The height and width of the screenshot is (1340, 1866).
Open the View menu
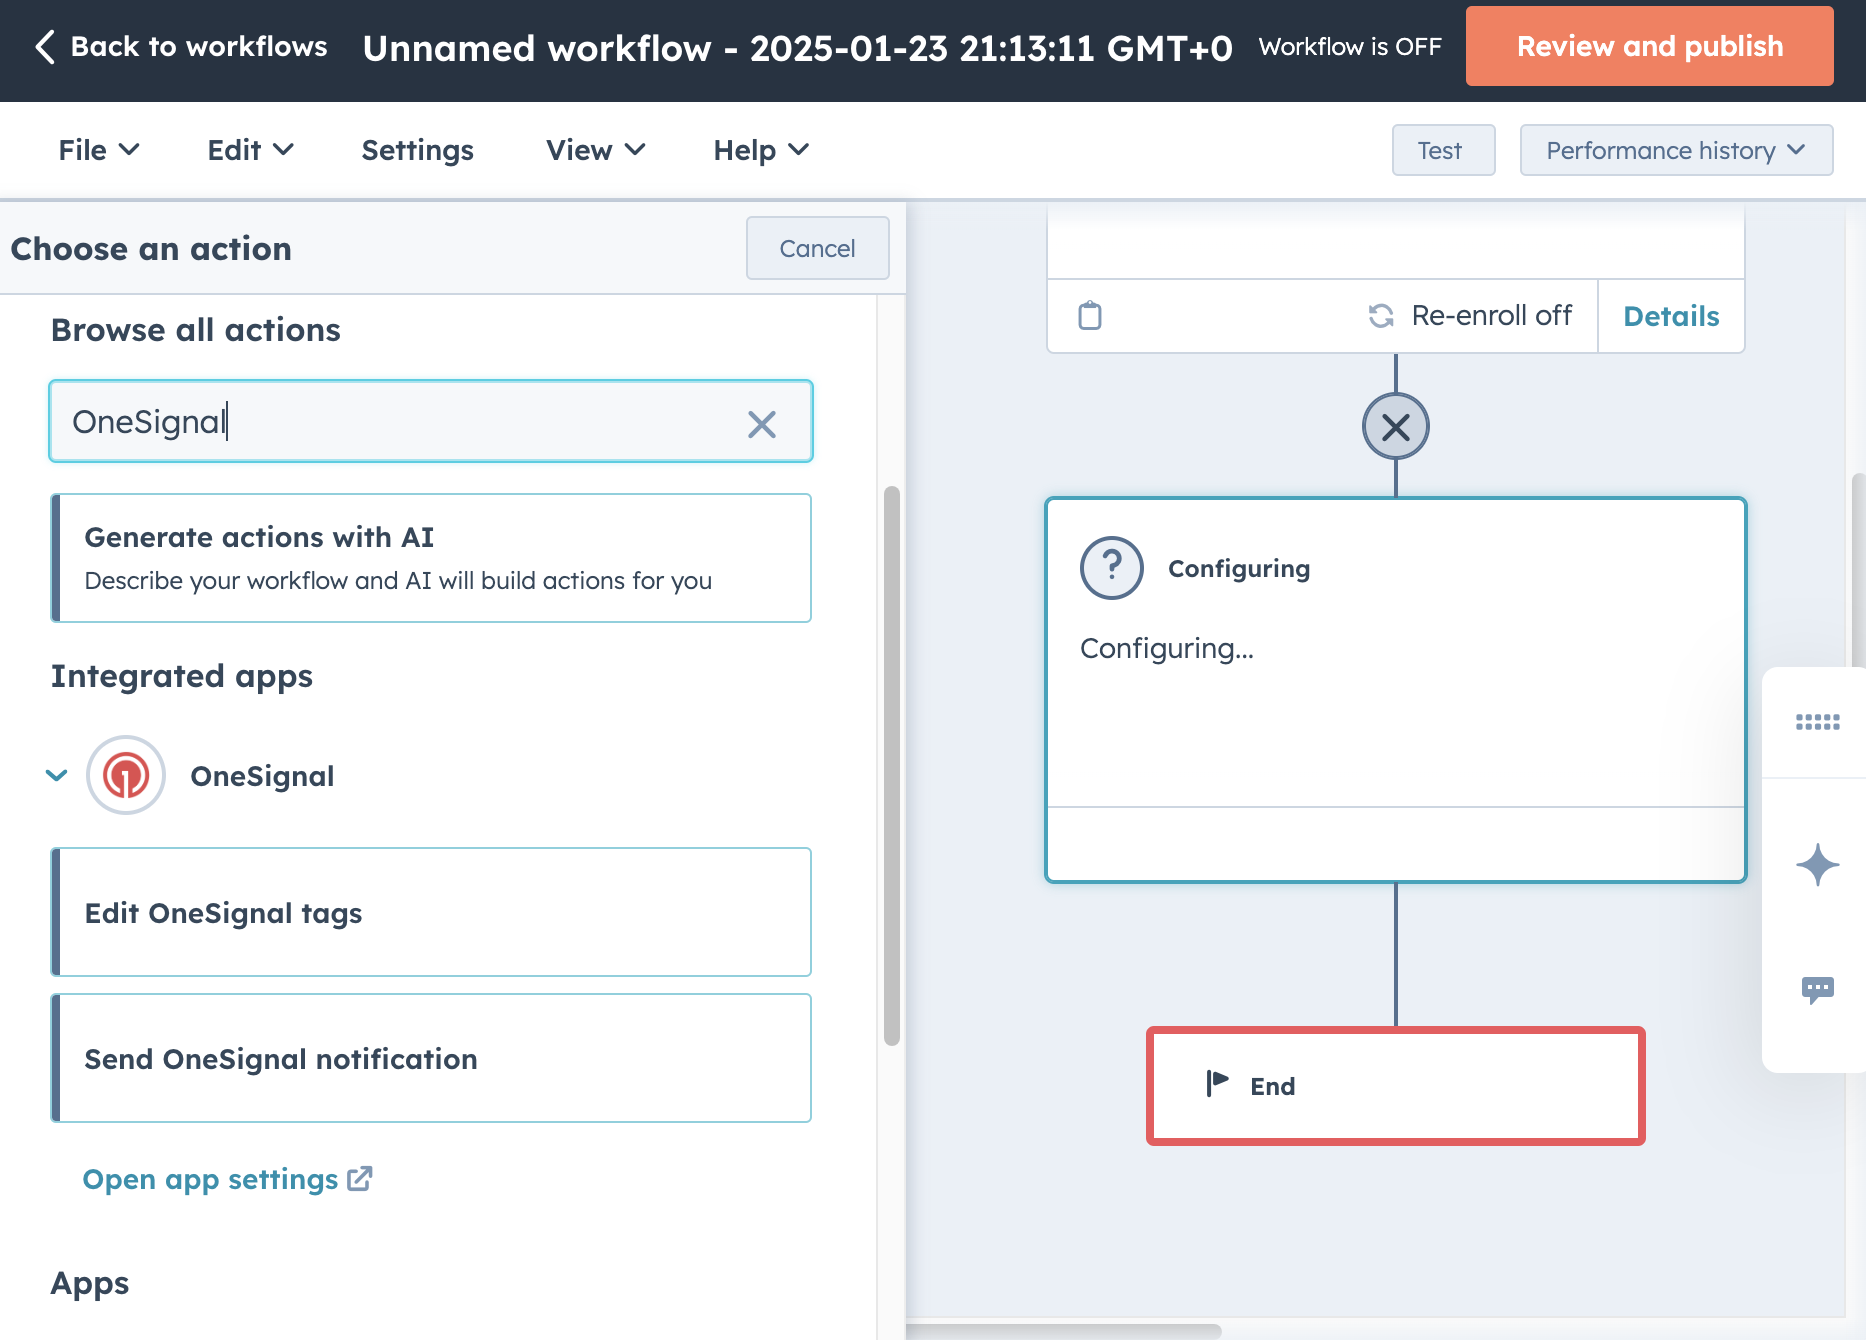point(595,150)
